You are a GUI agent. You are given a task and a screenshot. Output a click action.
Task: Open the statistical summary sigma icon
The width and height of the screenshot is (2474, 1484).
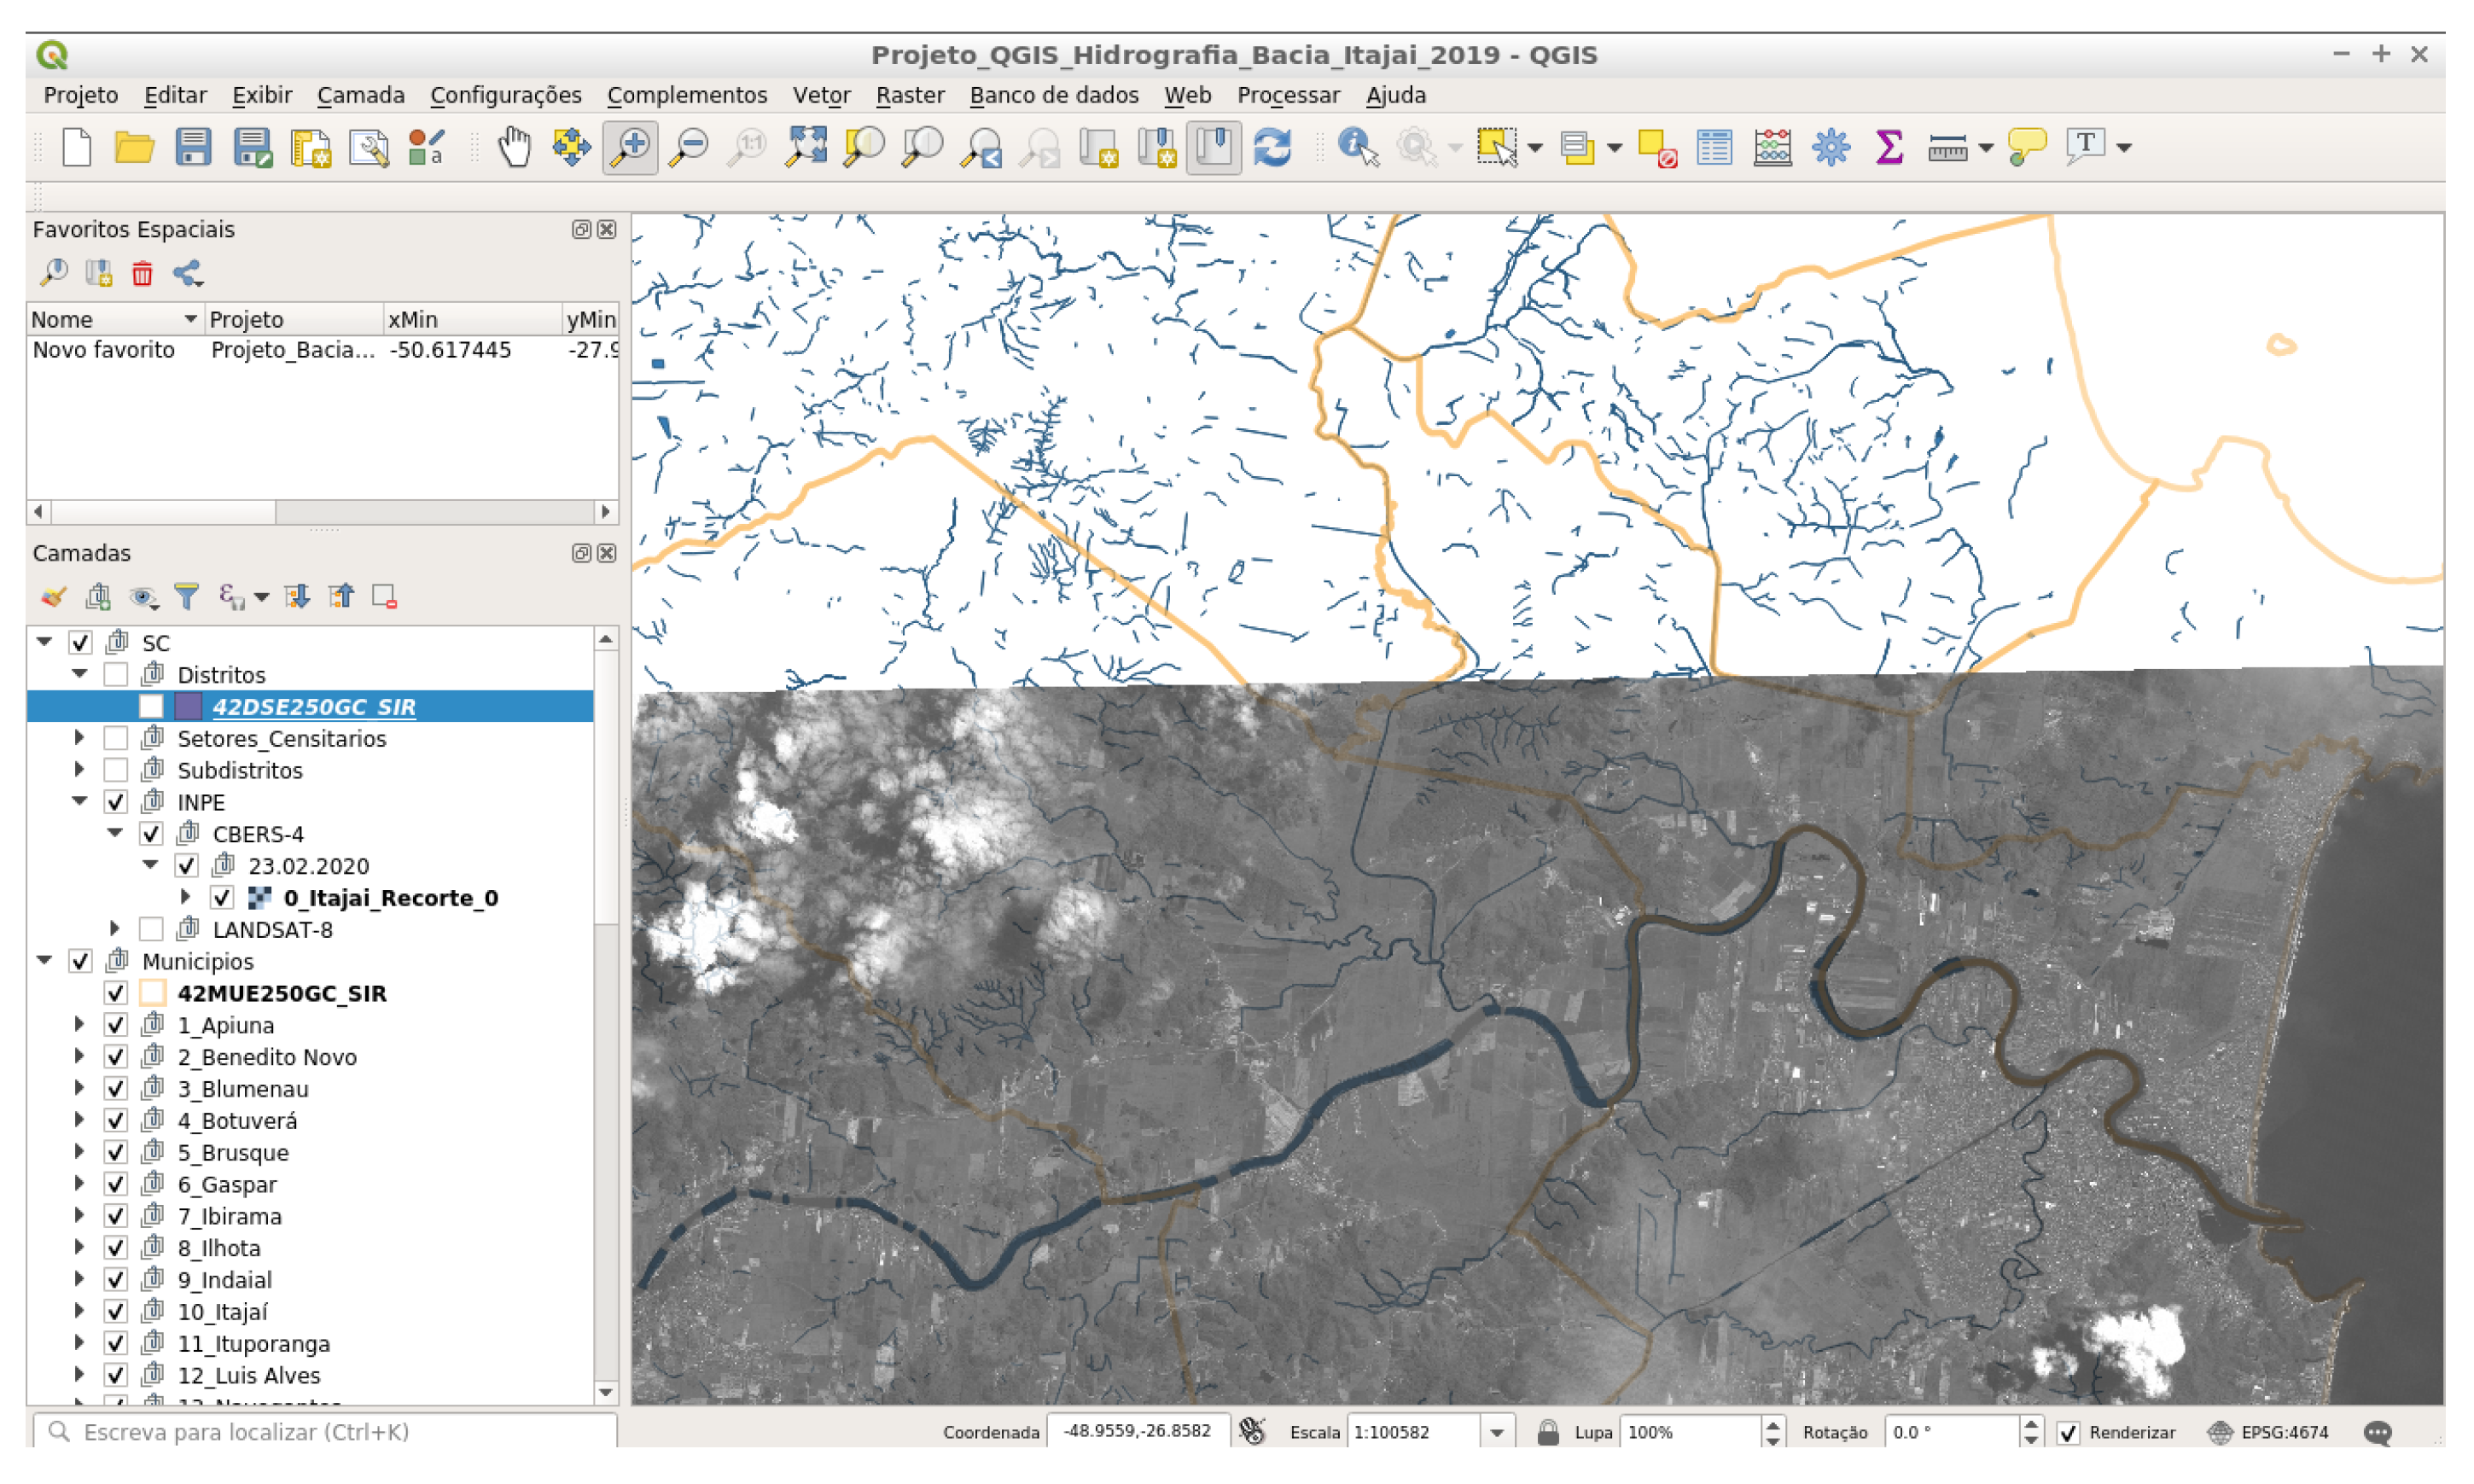pyautogui.click(x=1889, y=147)
